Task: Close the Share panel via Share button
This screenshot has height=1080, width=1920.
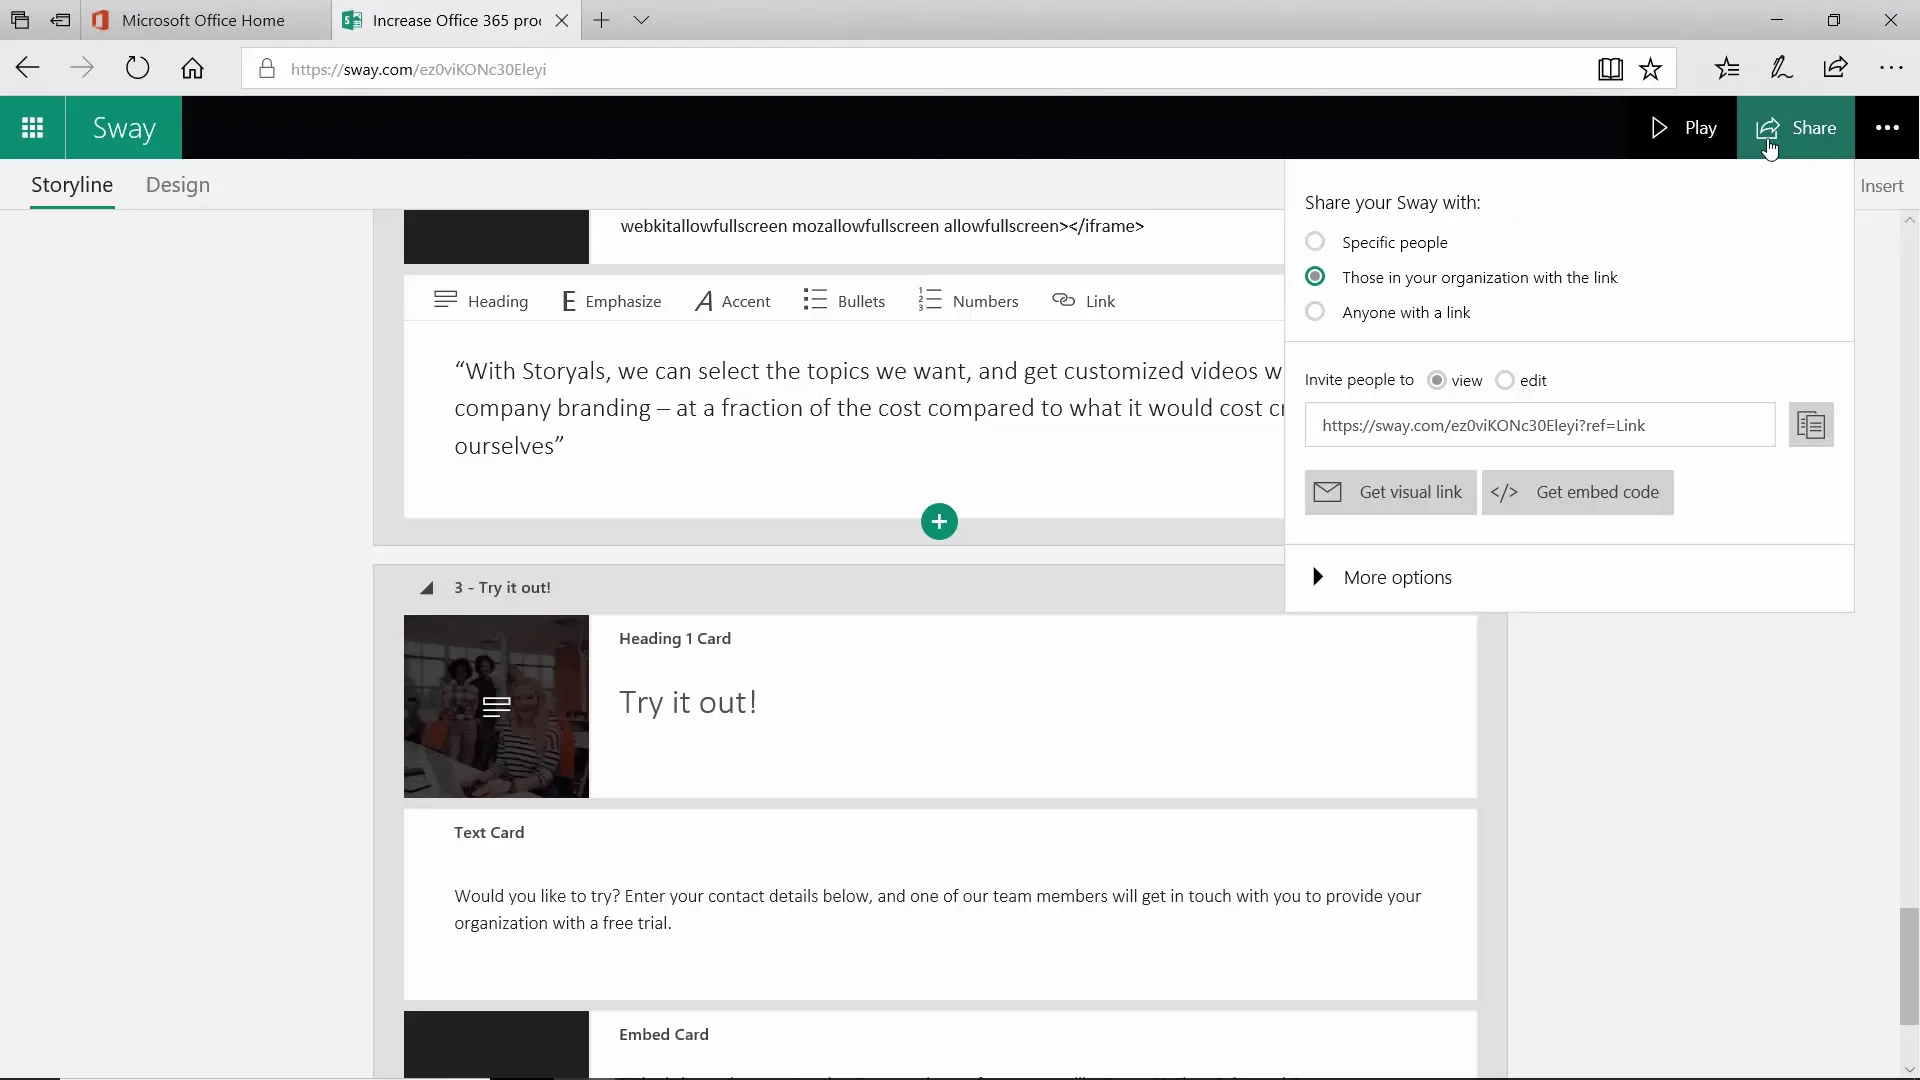Action: [1796, 128]
